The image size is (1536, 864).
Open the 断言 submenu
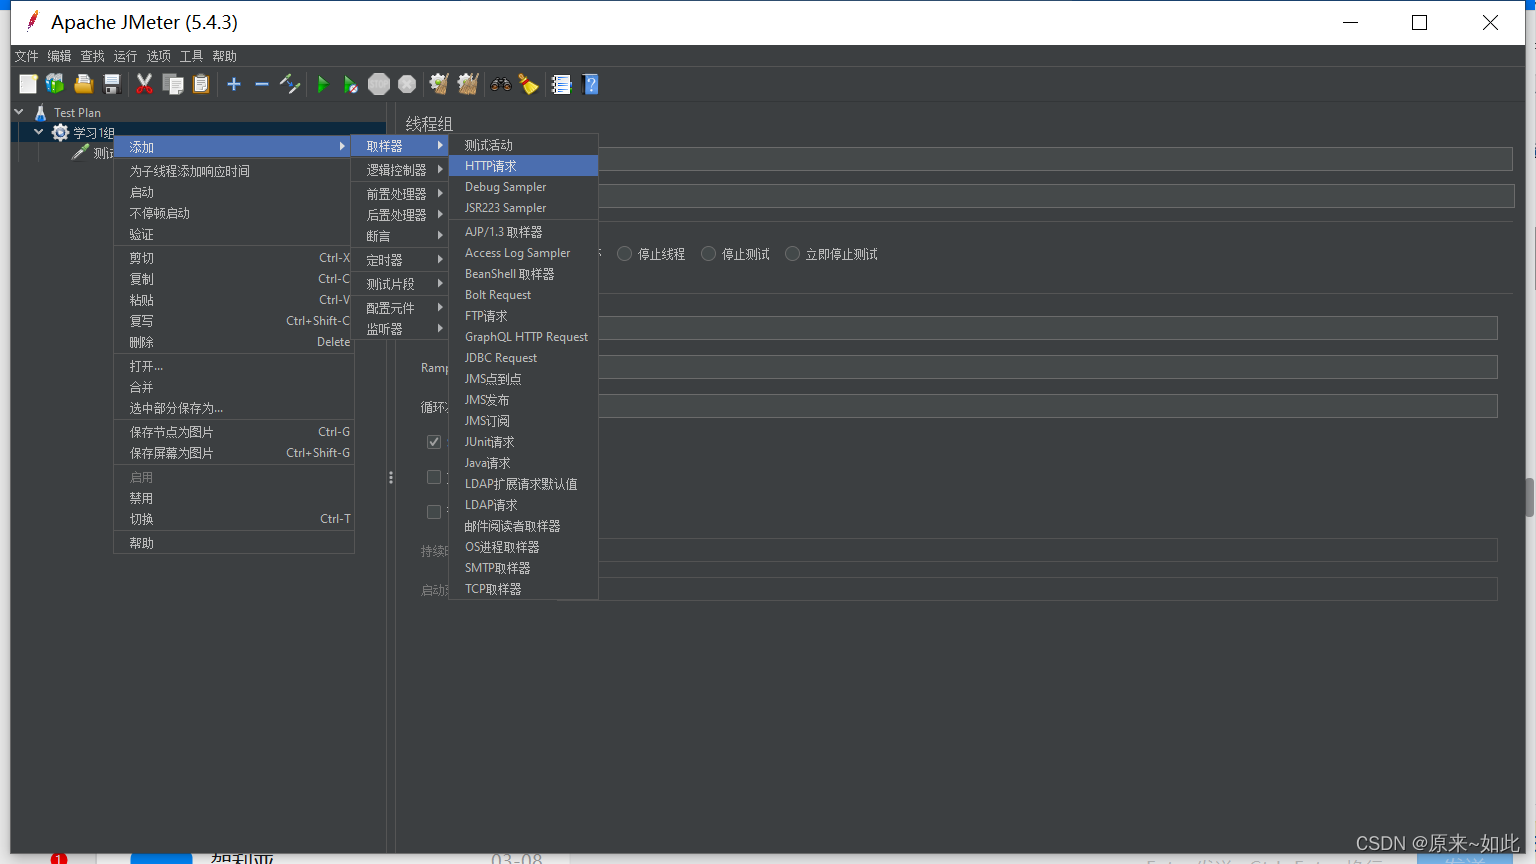[400, 235]
